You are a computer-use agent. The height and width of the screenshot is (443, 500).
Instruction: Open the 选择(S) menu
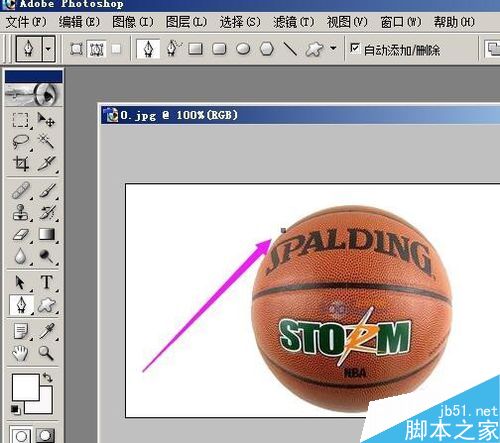coord(240,22)
